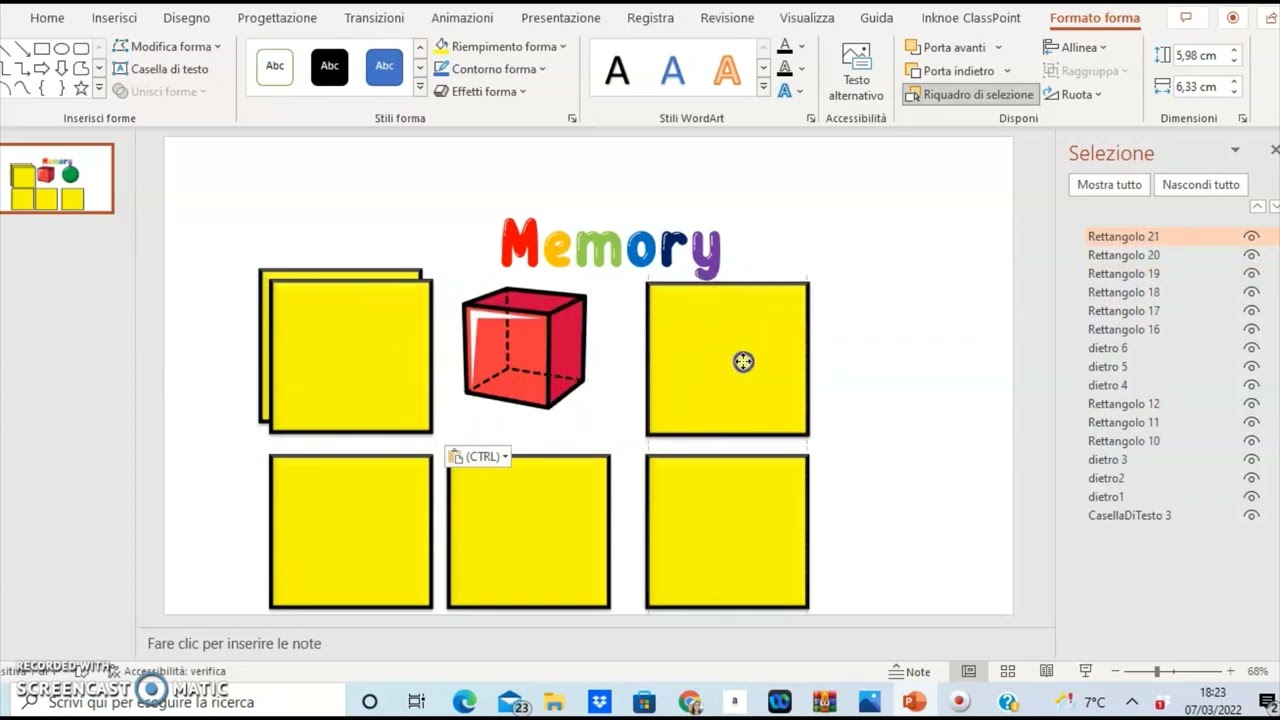Expand the shape styles gallery
Viewport: 1280px width, 720px height.
pos(420,88)
